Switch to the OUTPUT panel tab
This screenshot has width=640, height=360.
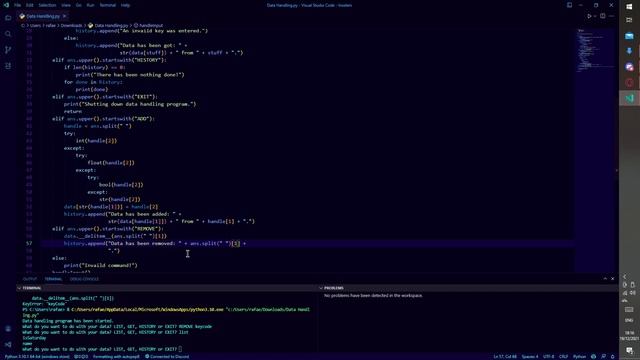coord(30,279)
